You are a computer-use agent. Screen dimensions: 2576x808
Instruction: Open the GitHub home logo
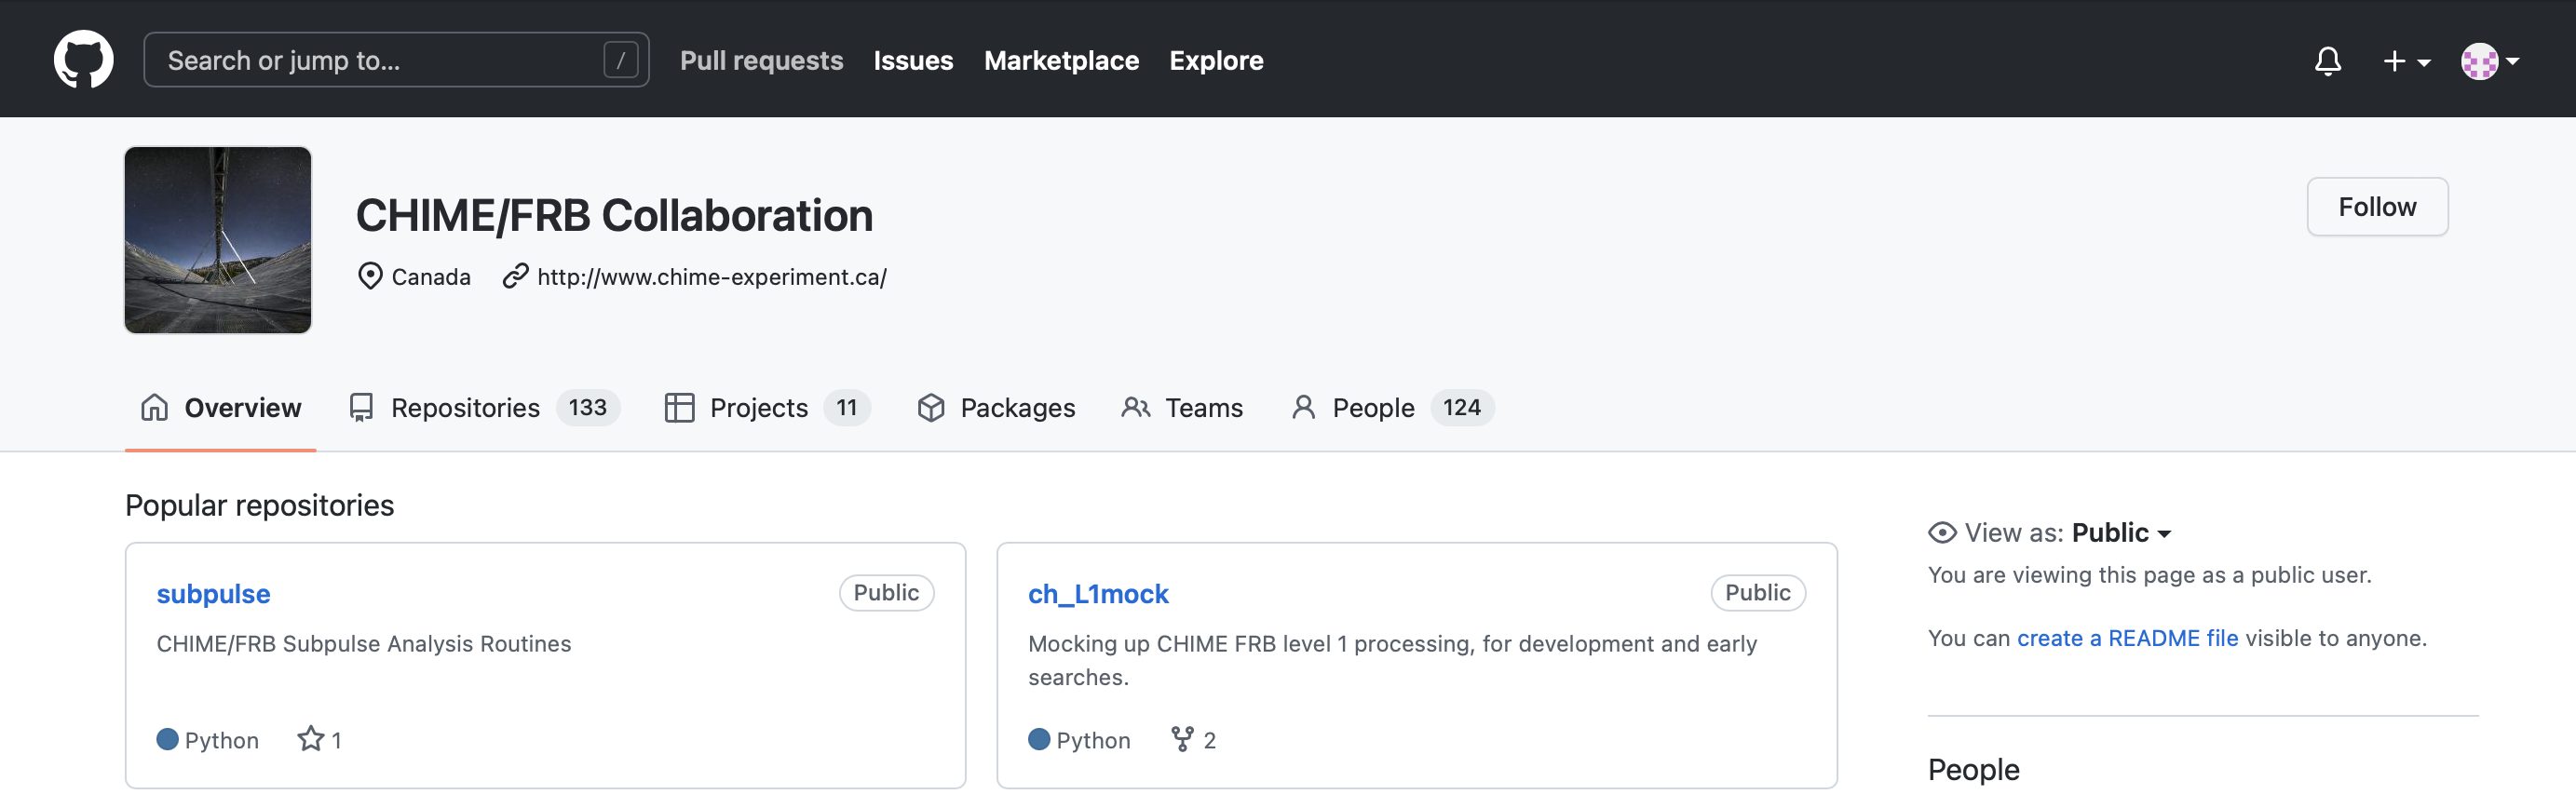click(x=83, y=60)
